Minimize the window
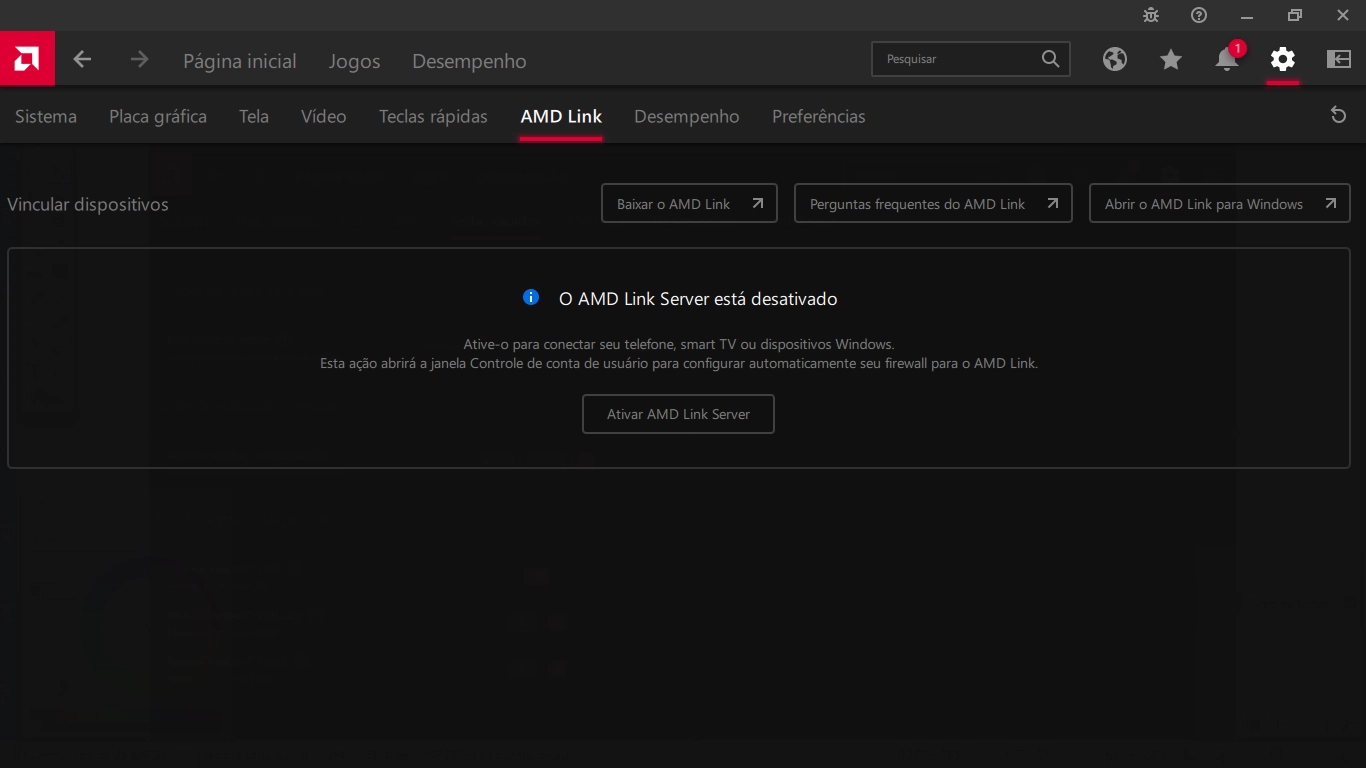 [x=1247, y=15]
